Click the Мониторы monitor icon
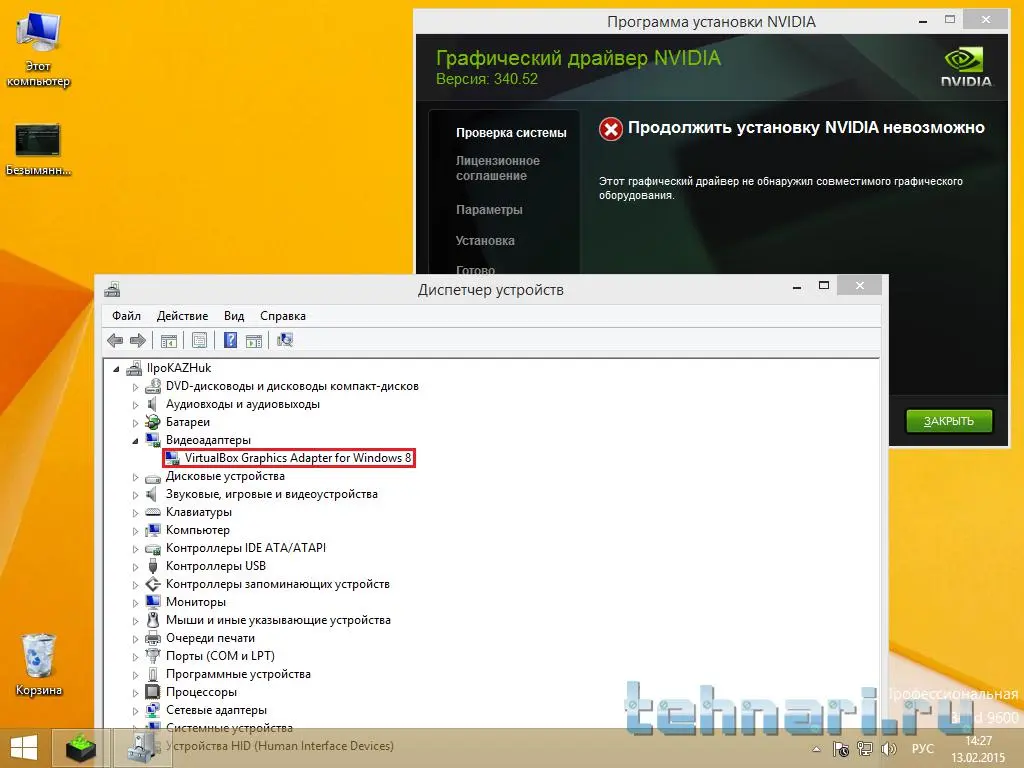 [153, 601]
